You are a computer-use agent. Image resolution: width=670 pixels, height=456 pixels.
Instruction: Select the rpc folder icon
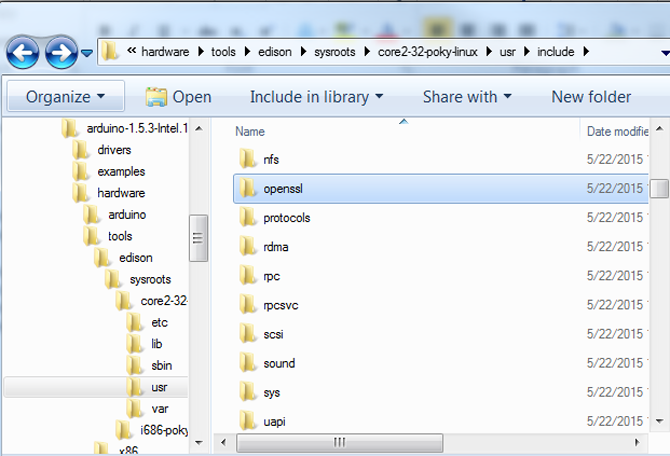pos(247,275)
